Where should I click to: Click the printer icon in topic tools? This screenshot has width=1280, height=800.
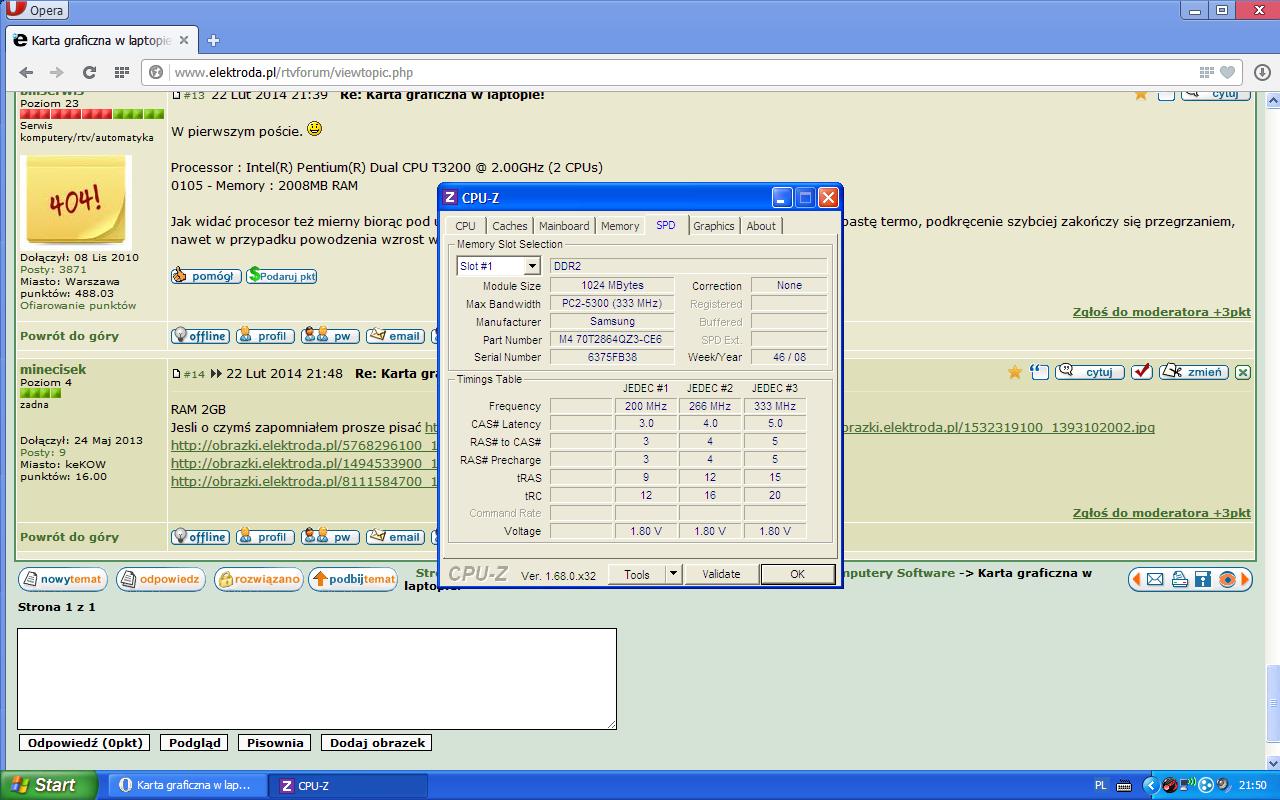[x=1179, y=579]
